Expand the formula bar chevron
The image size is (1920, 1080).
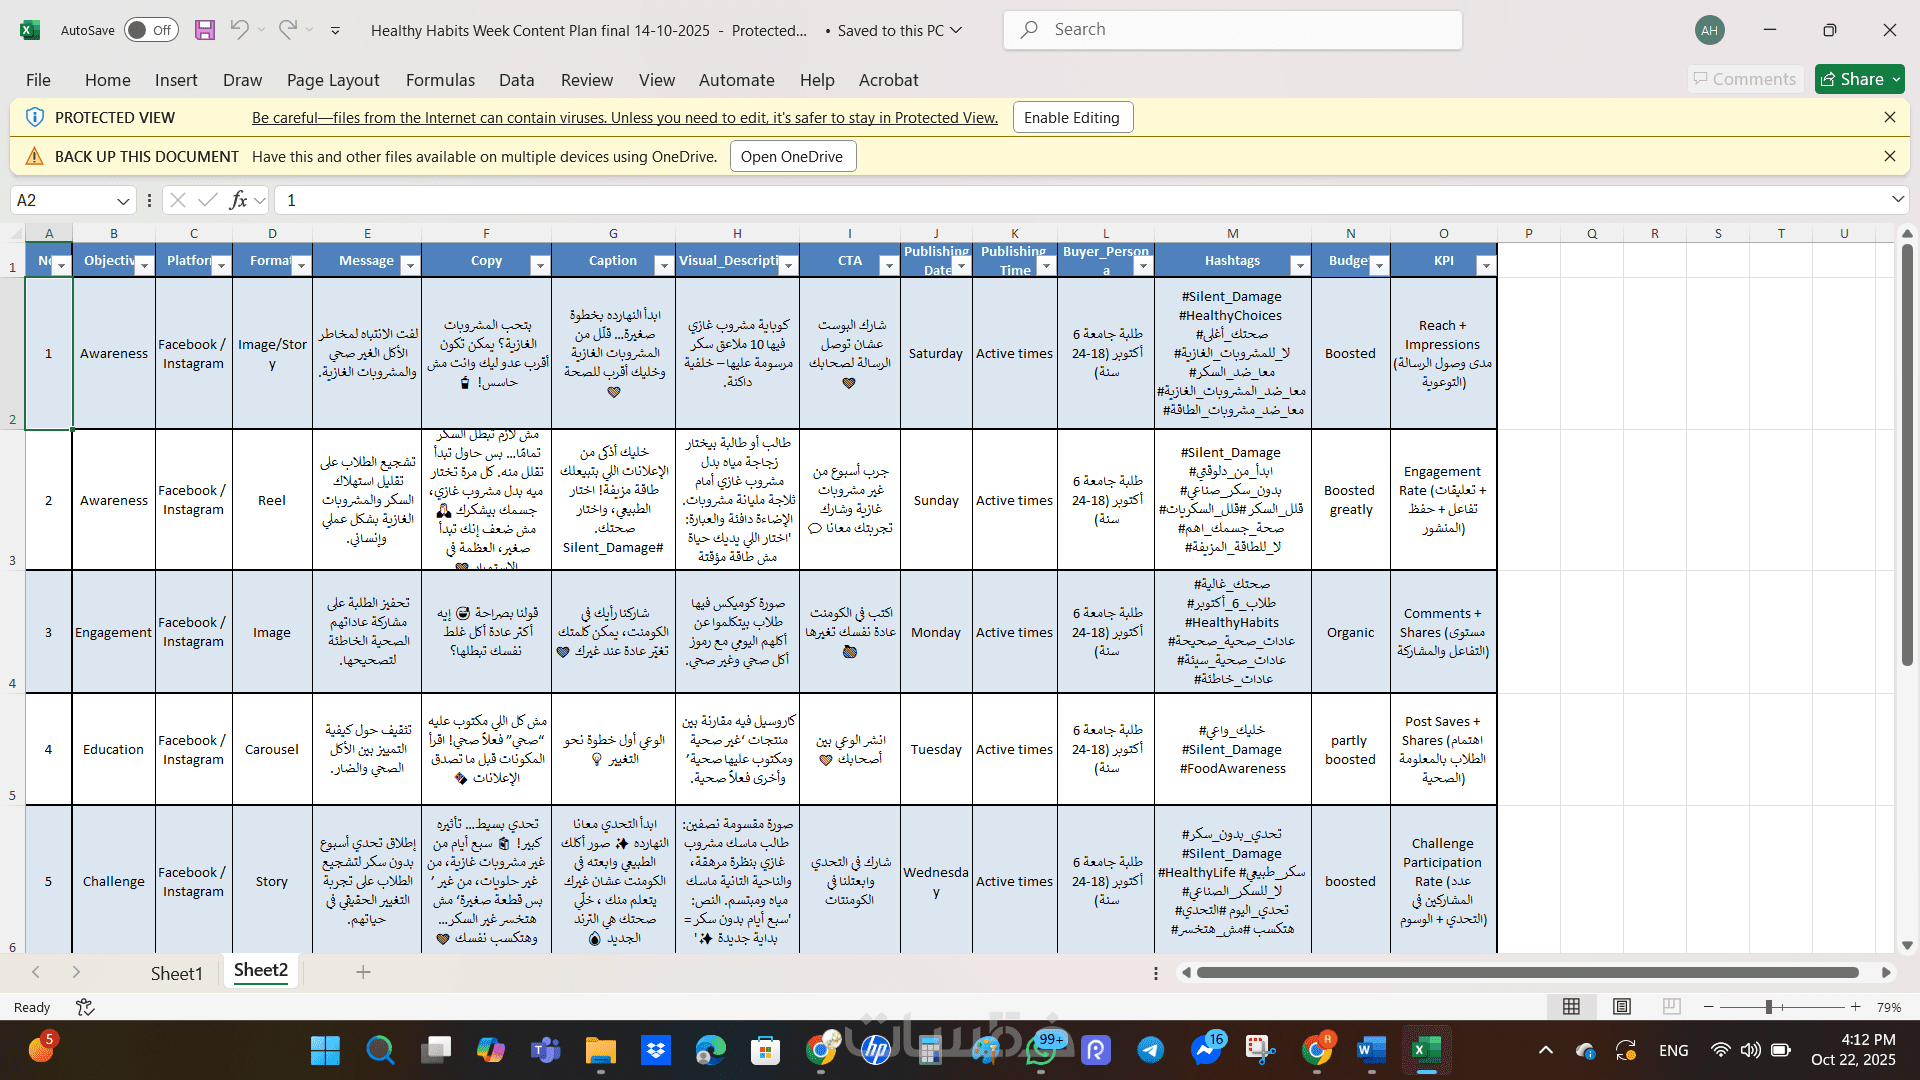click(1897, 200)
